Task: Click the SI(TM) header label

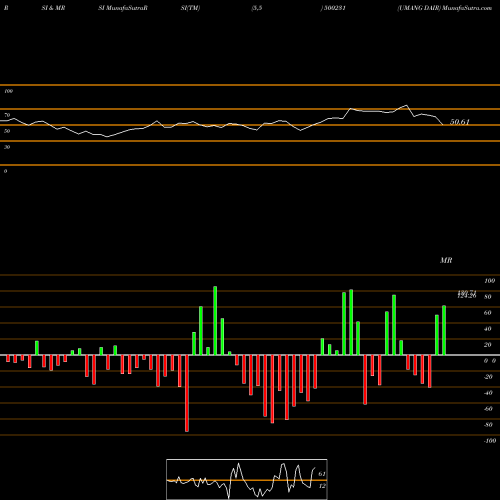Action: click(x=190, y=8)
